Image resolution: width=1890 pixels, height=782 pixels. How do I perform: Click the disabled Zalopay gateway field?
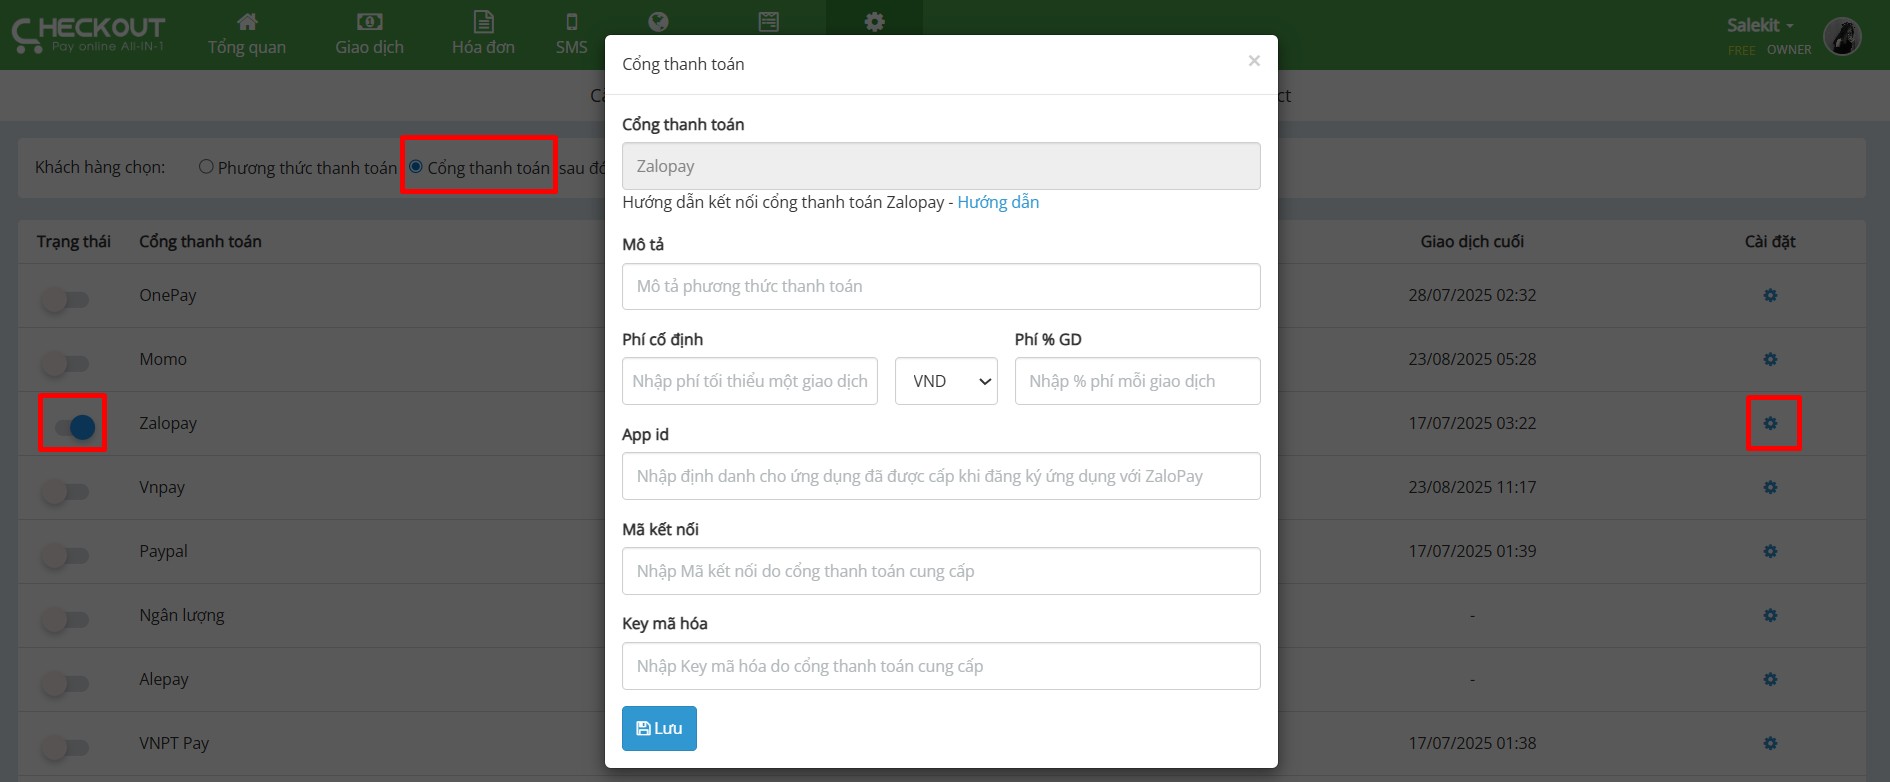(941, 166)
